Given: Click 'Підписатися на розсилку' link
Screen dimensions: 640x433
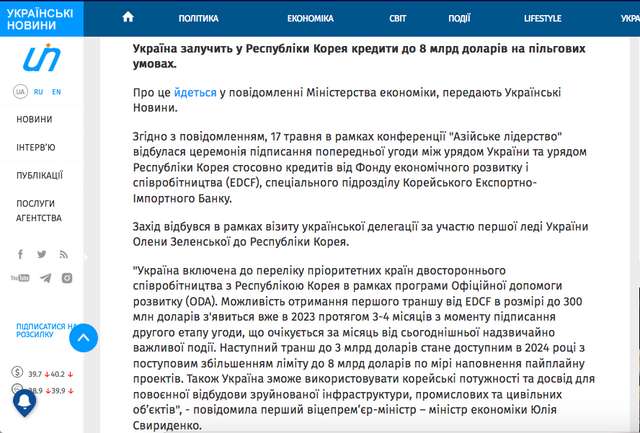Looking at the screenshot, I should pos(42,331).
